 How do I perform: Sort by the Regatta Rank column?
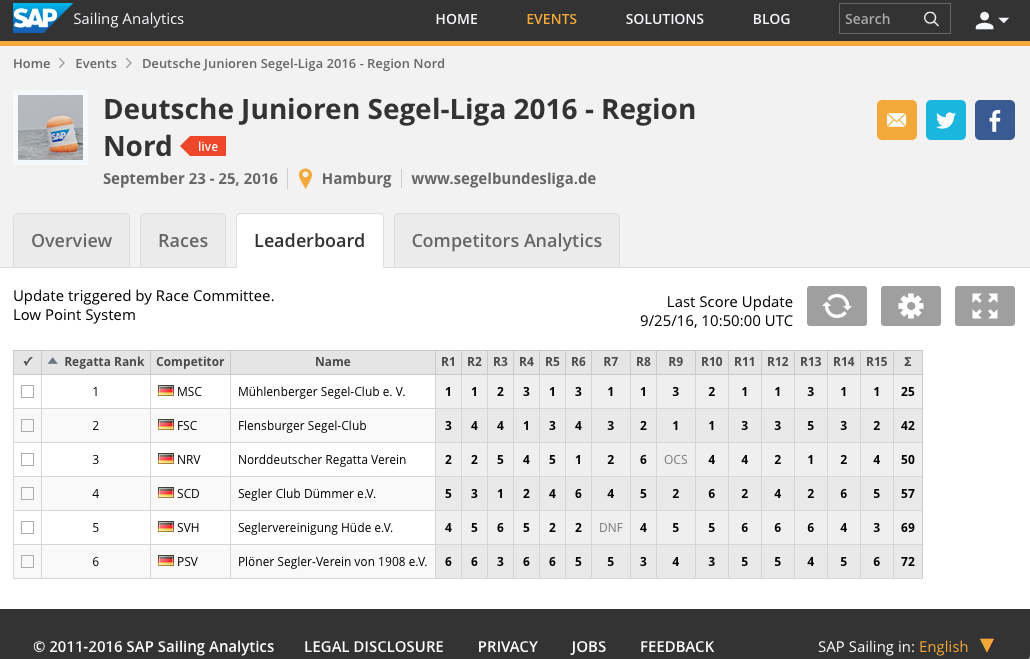pos(97,362)
